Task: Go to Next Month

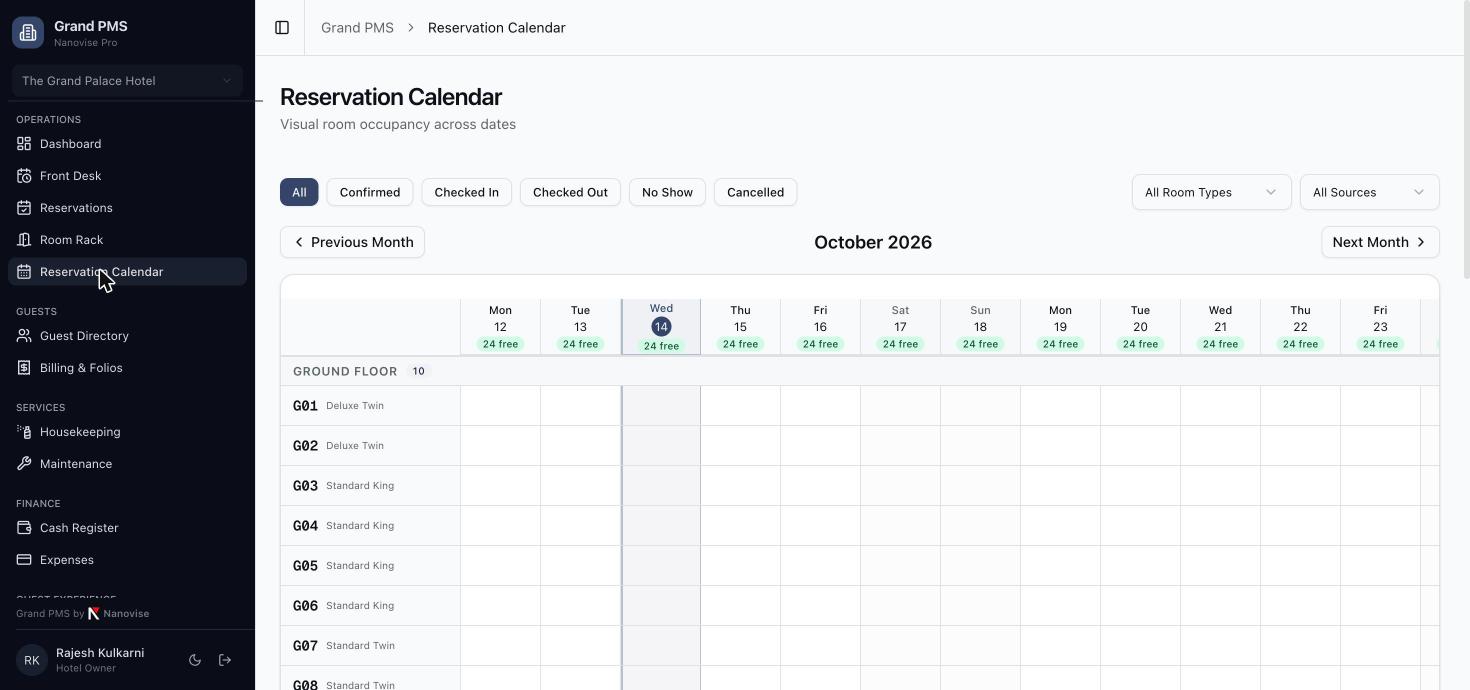Action: (1380, 242)
